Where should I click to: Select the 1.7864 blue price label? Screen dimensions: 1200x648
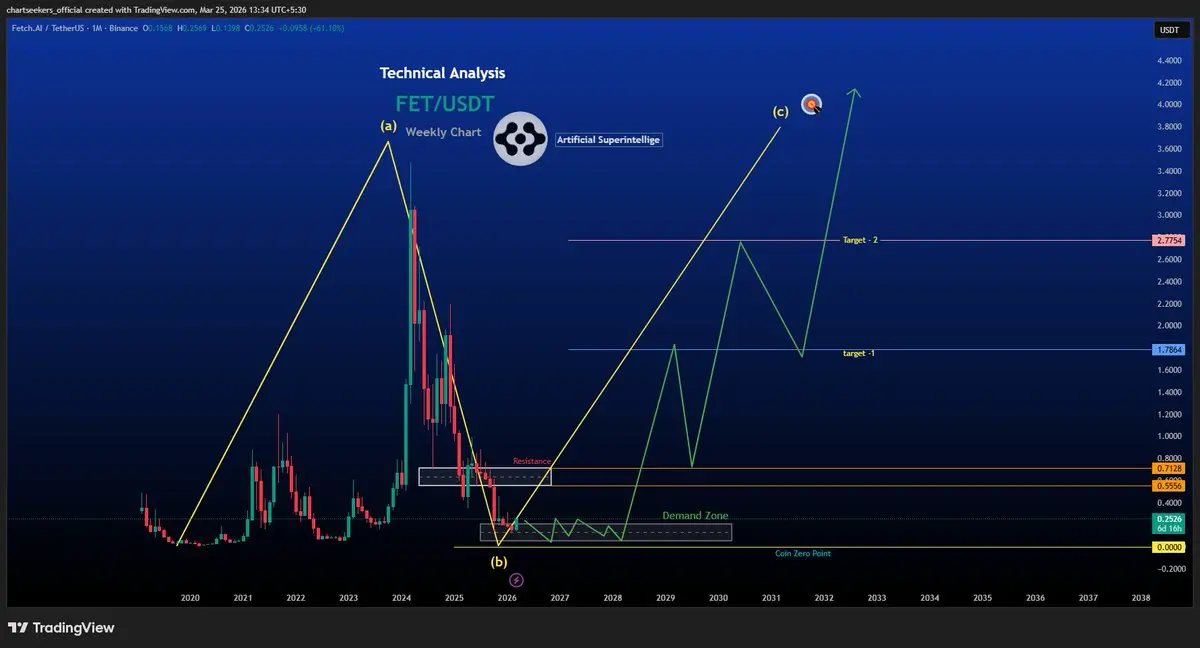[x=1168, y=350]
